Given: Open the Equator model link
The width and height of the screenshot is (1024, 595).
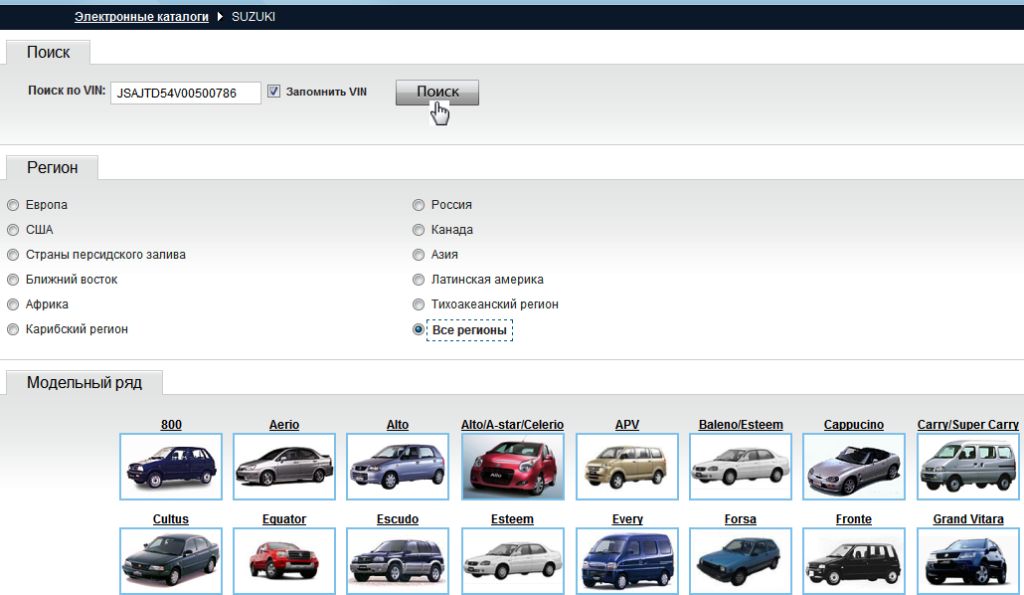Looking at the screenshot, I should pos(284,519).
